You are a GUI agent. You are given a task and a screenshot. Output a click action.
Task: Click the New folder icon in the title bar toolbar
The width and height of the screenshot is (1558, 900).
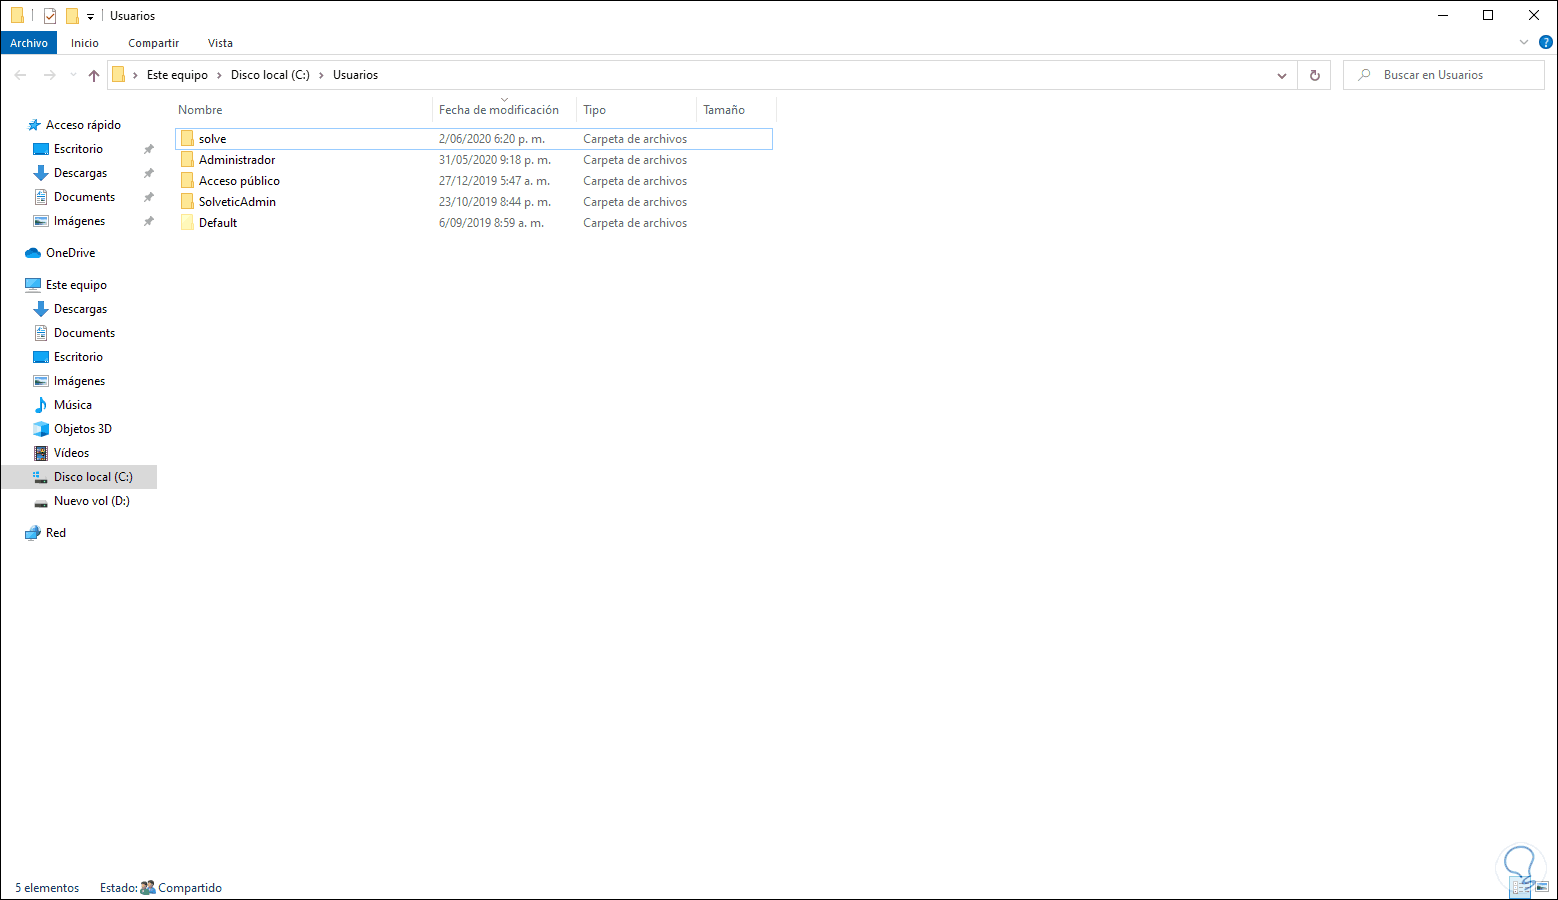(x=72, y=16)
